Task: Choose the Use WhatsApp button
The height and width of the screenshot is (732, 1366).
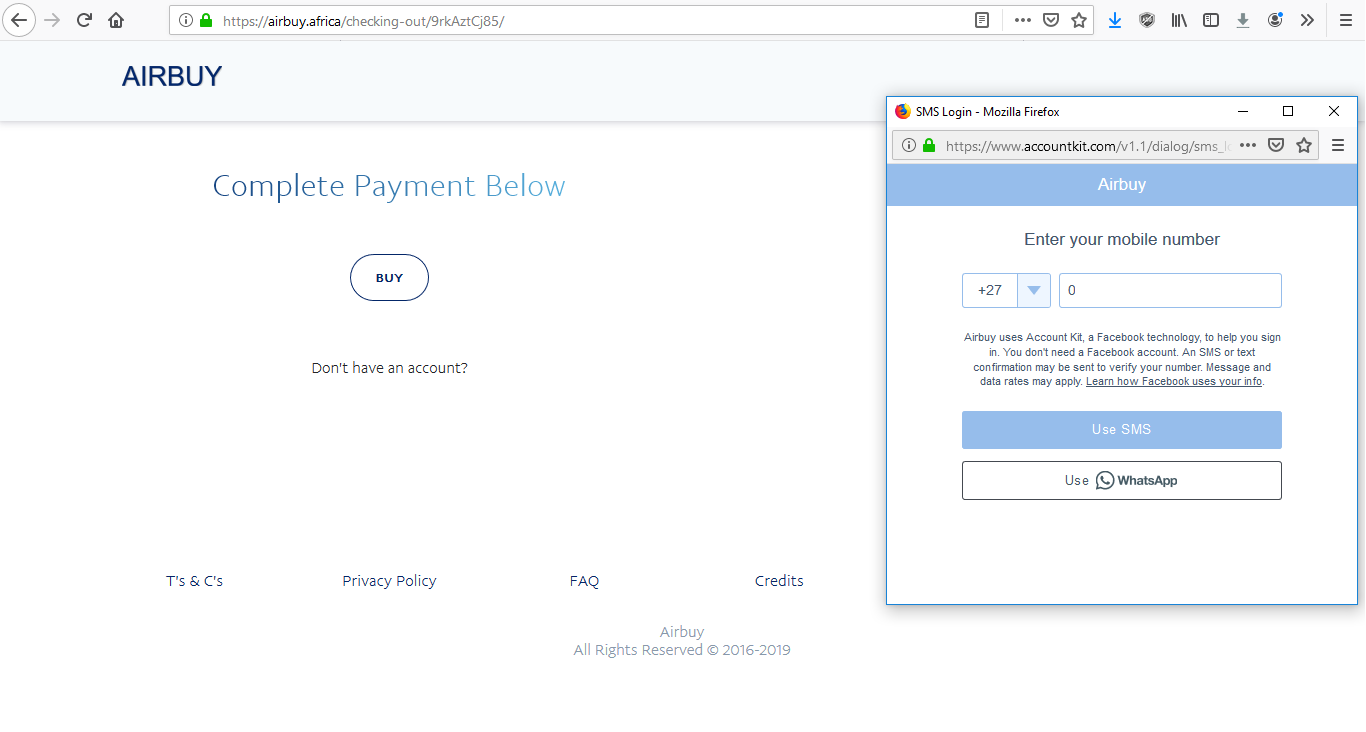Action: tap(1121, 481)
